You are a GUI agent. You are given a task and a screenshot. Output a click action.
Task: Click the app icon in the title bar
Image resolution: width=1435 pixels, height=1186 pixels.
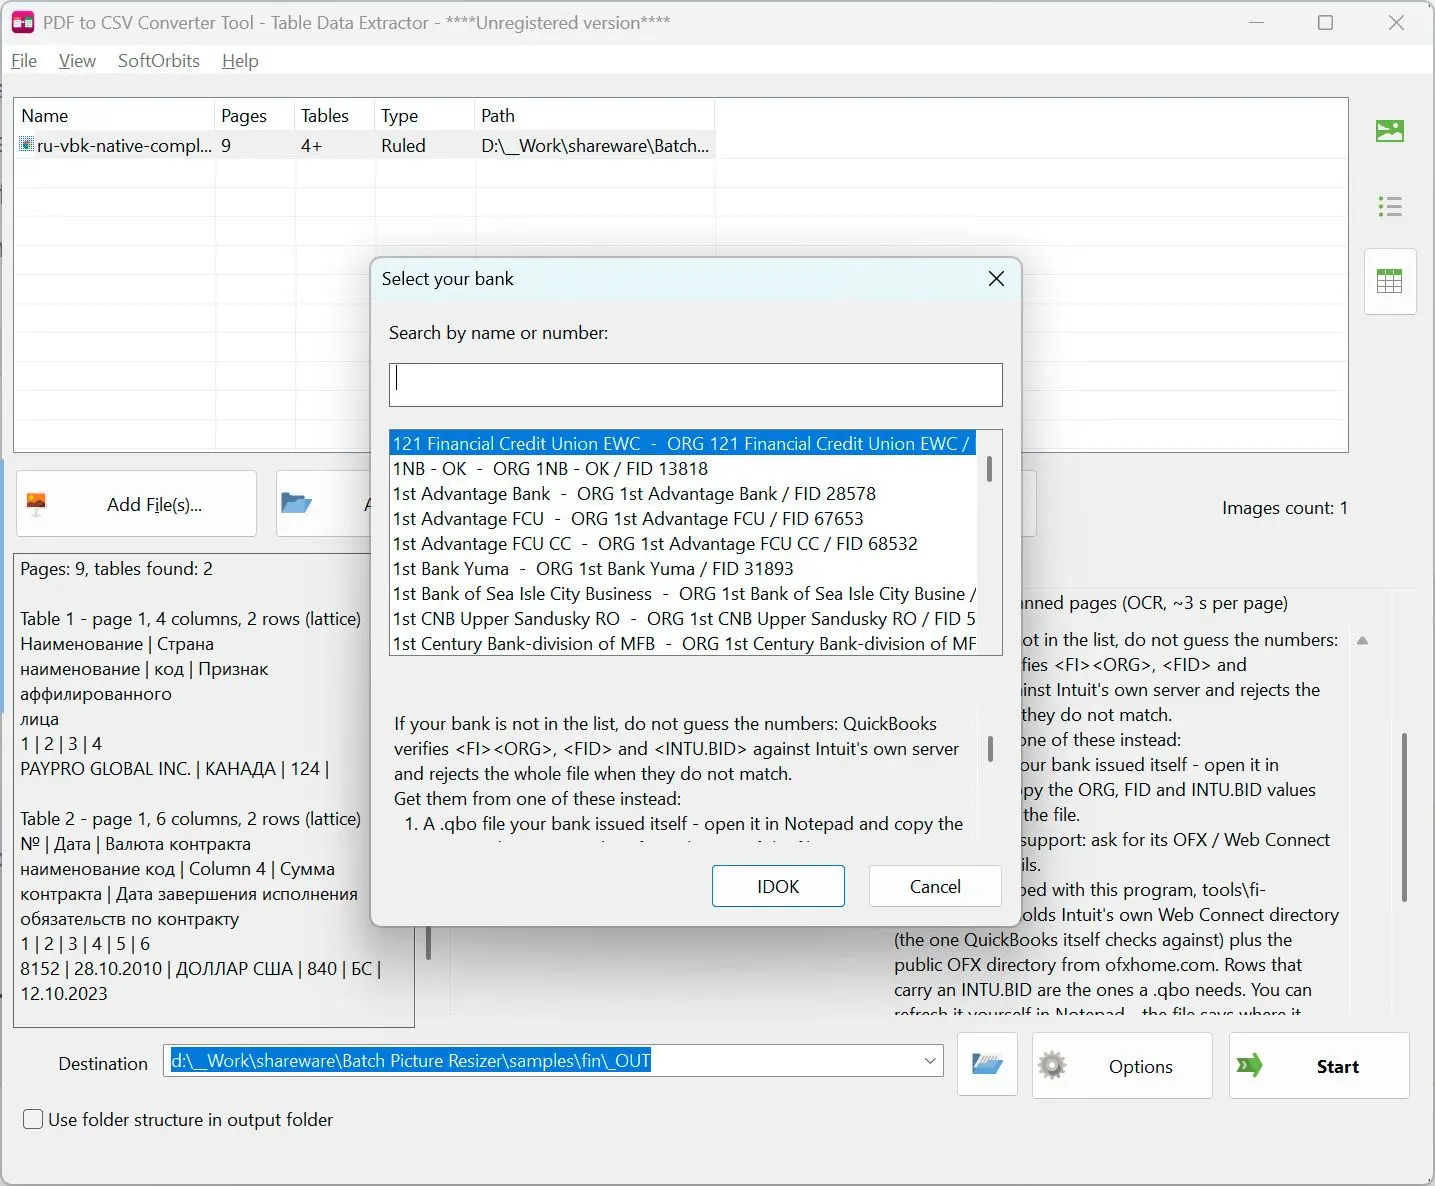click(x=23, y=22)
